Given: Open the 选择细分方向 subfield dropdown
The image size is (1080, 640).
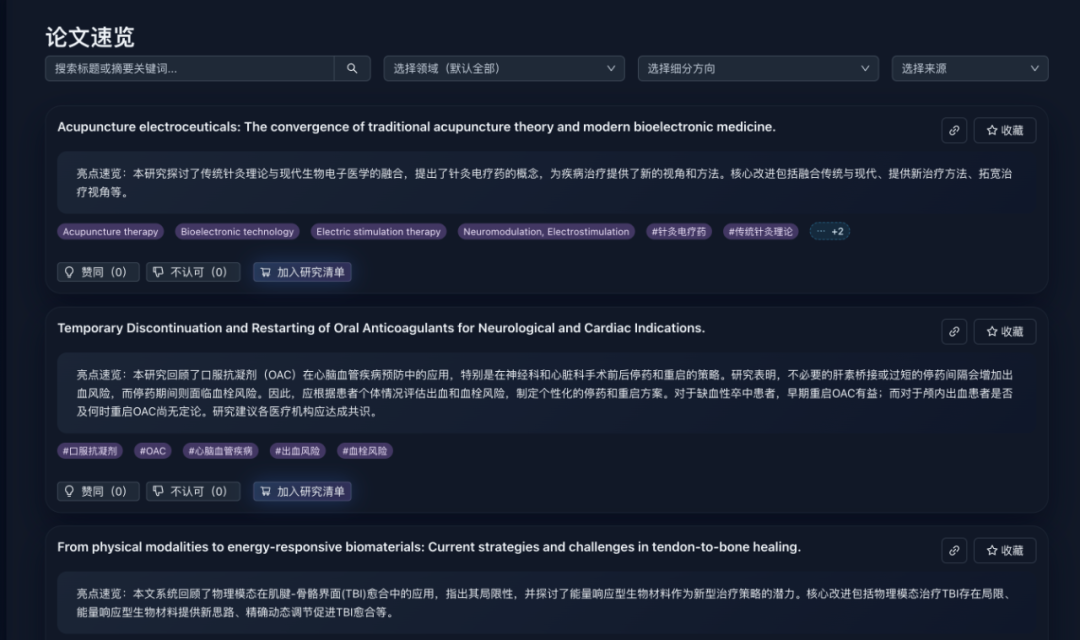Looking at the screenshot, I should coord(758,68).
